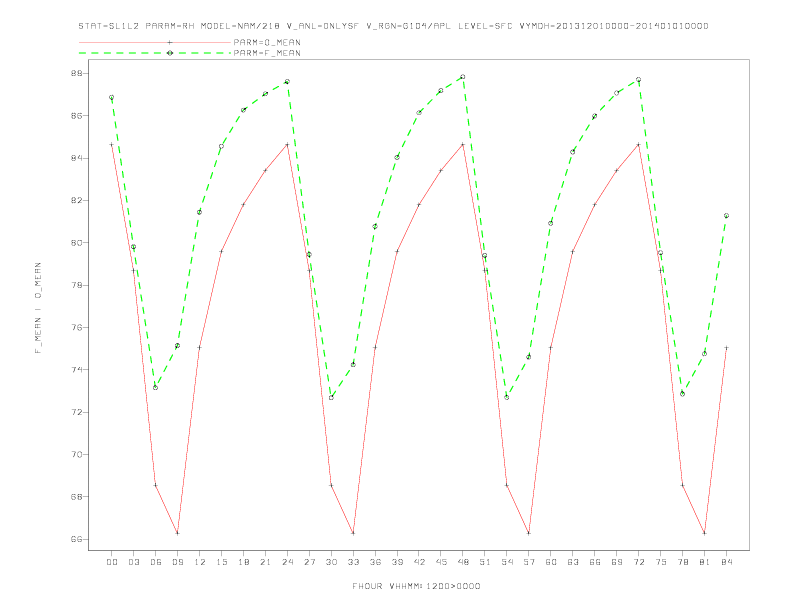Select the O_MEAN minimum marker at hour 09
Screen dimensions: 792x612
coord(177,533)
